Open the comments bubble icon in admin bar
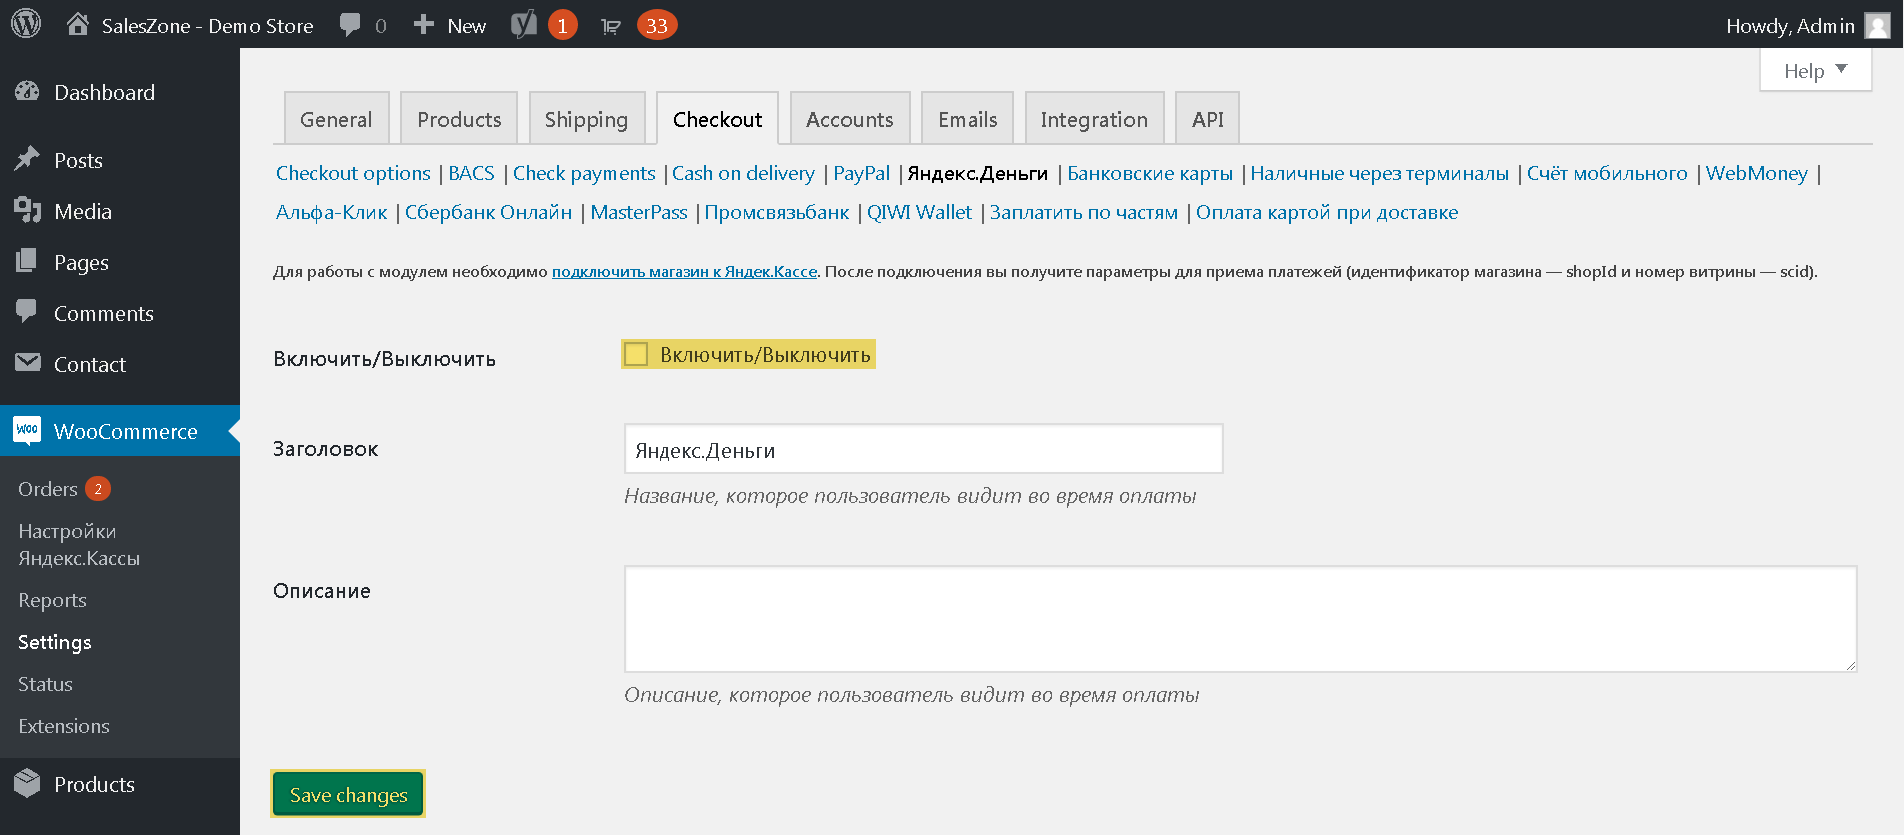1904x835 pixels. [350, 25]
